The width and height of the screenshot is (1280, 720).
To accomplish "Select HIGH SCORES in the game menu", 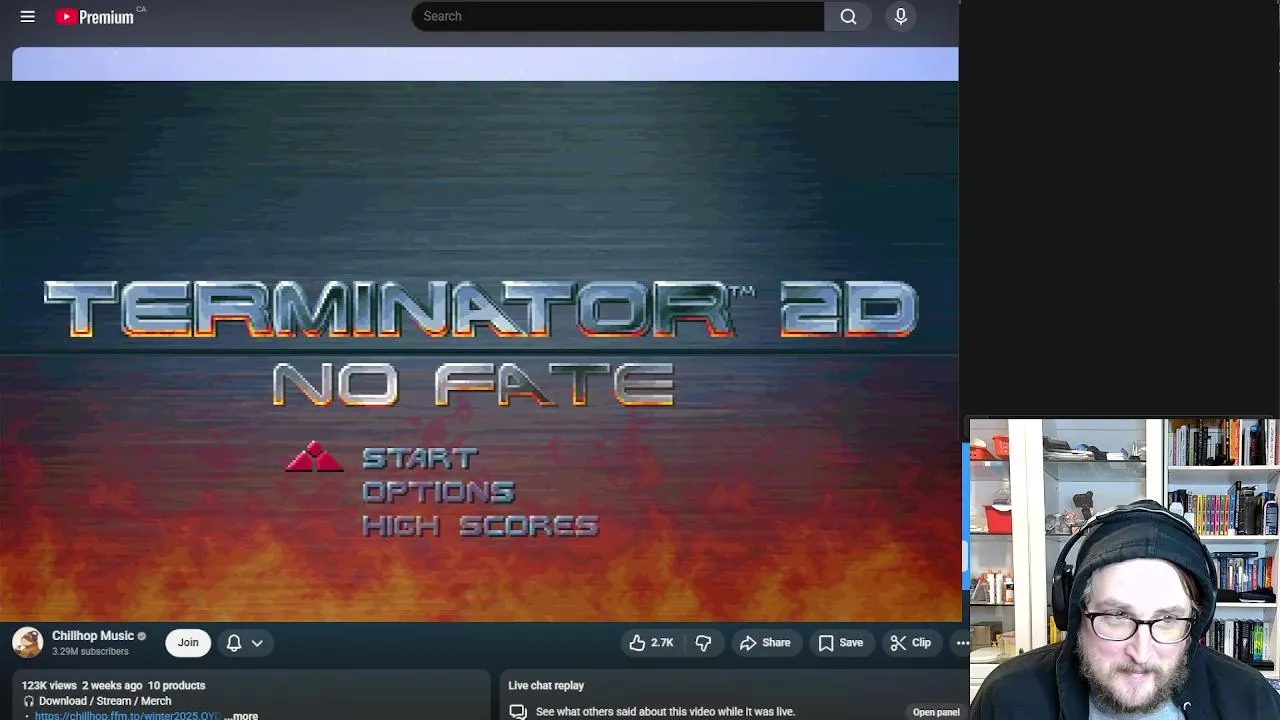I will pos(480,526).
